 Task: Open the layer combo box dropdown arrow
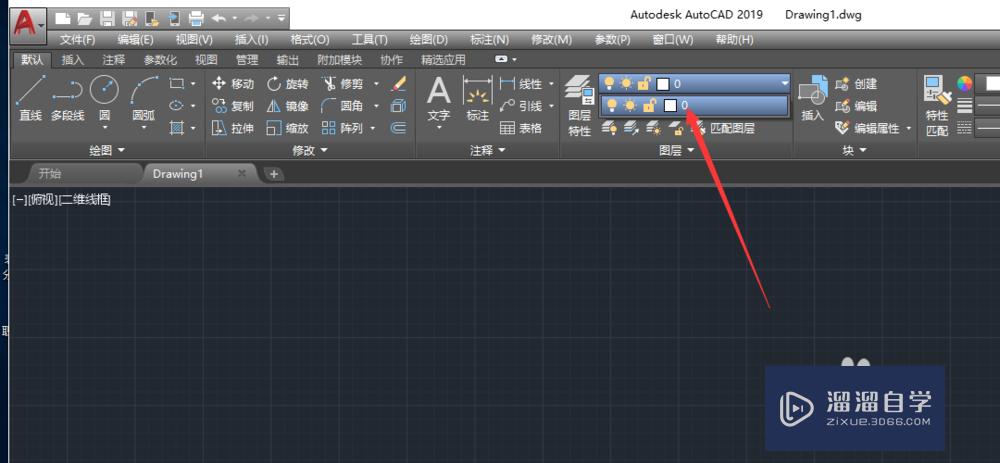click(783, 84)
